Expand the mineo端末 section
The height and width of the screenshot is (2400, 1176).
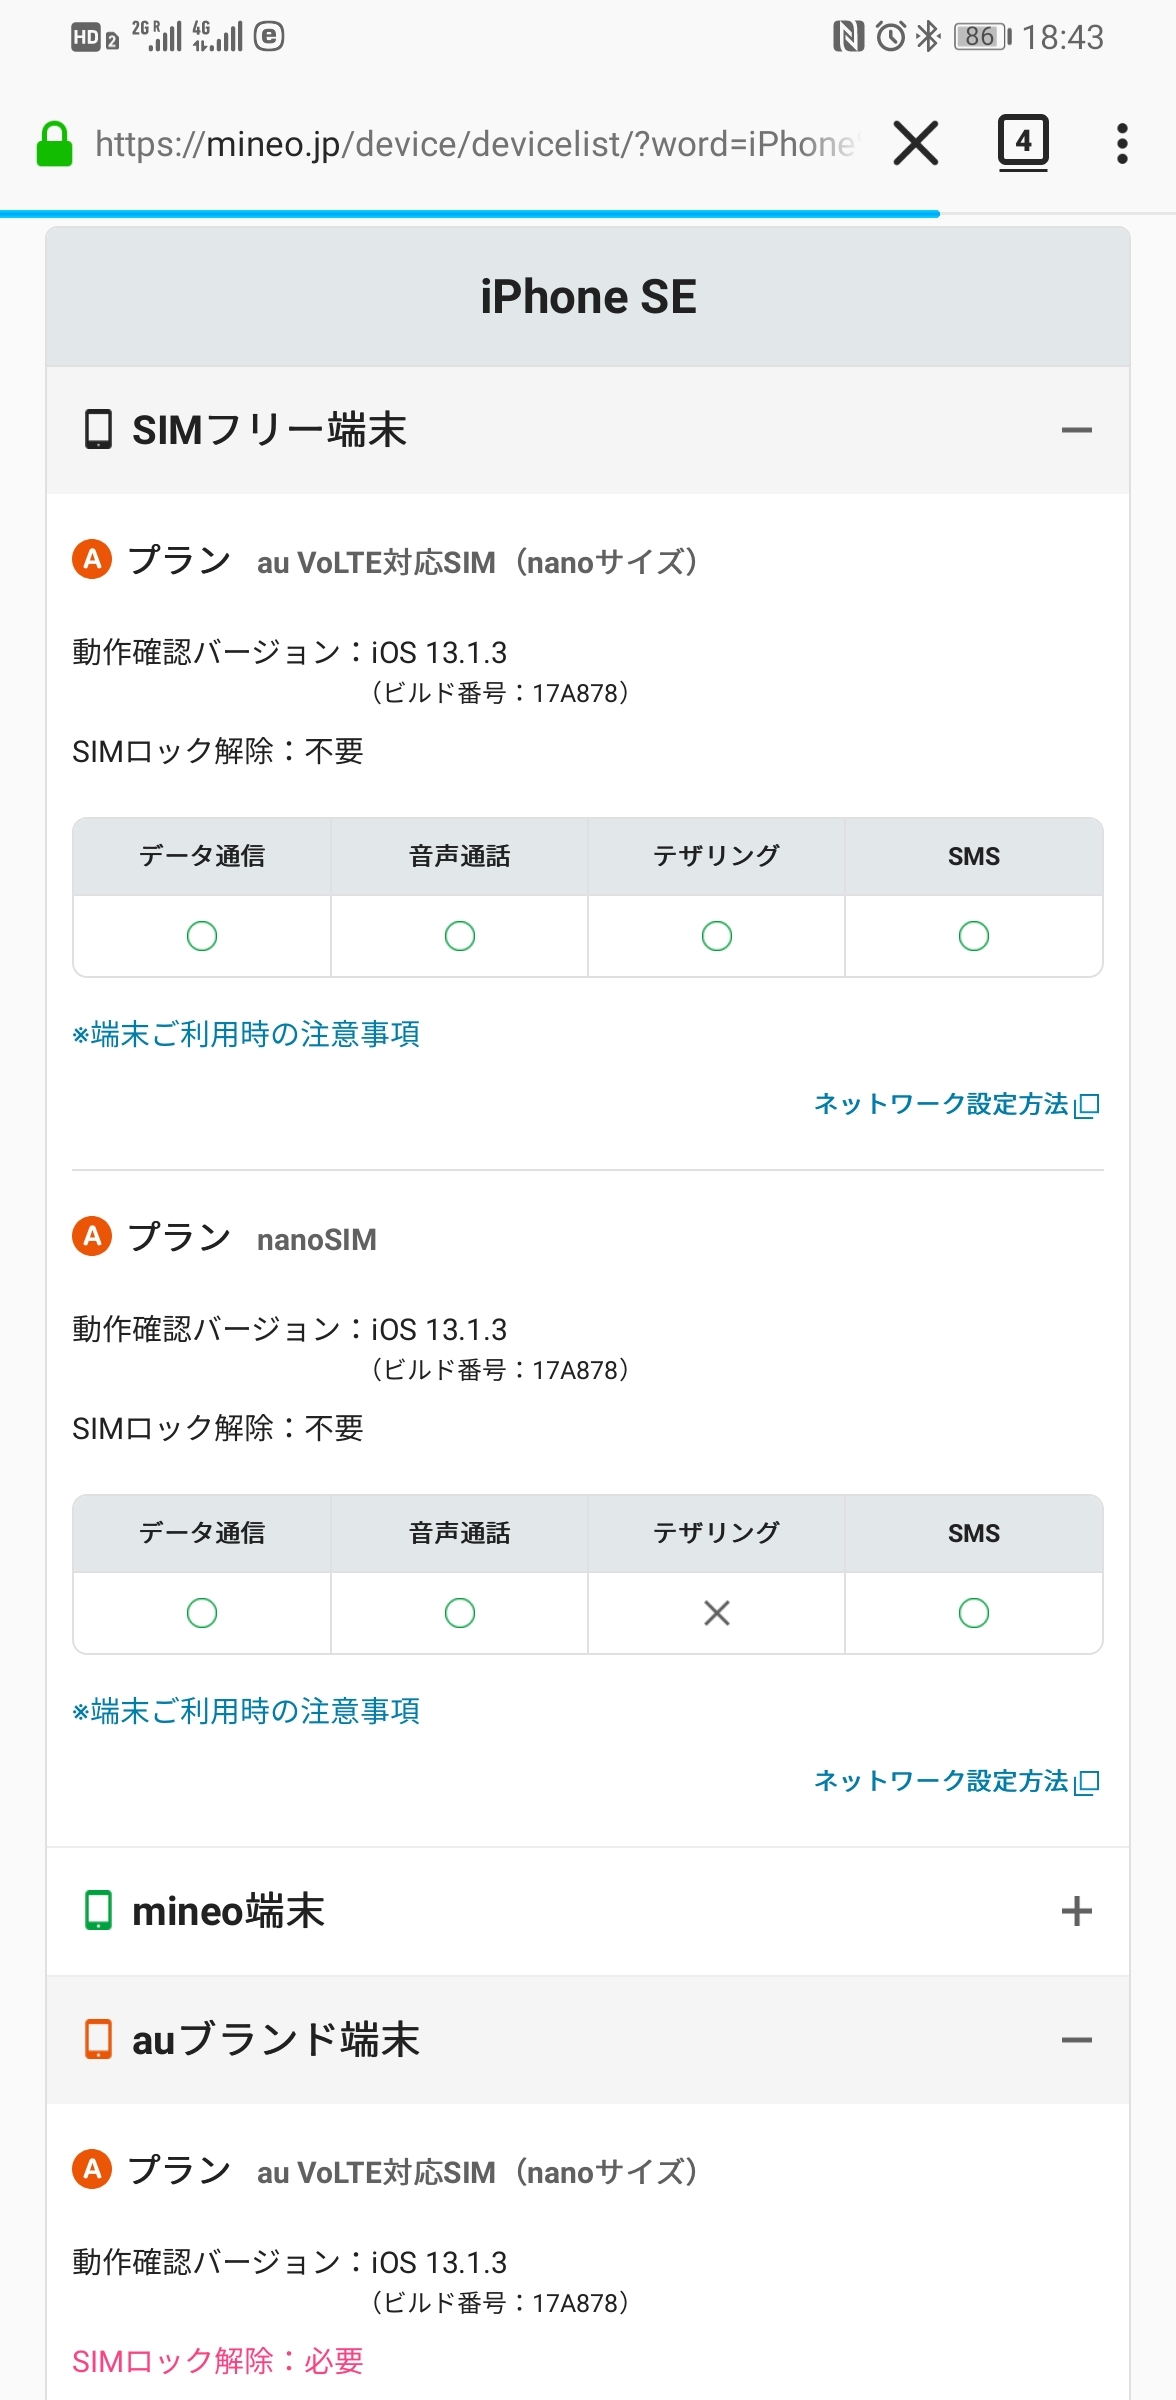coord(1076,1911)
